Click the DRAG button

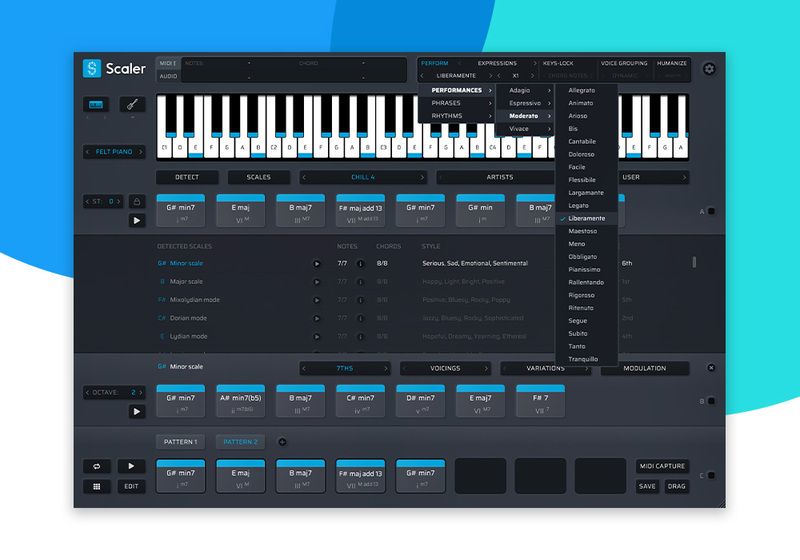click(x=677, y=487)
